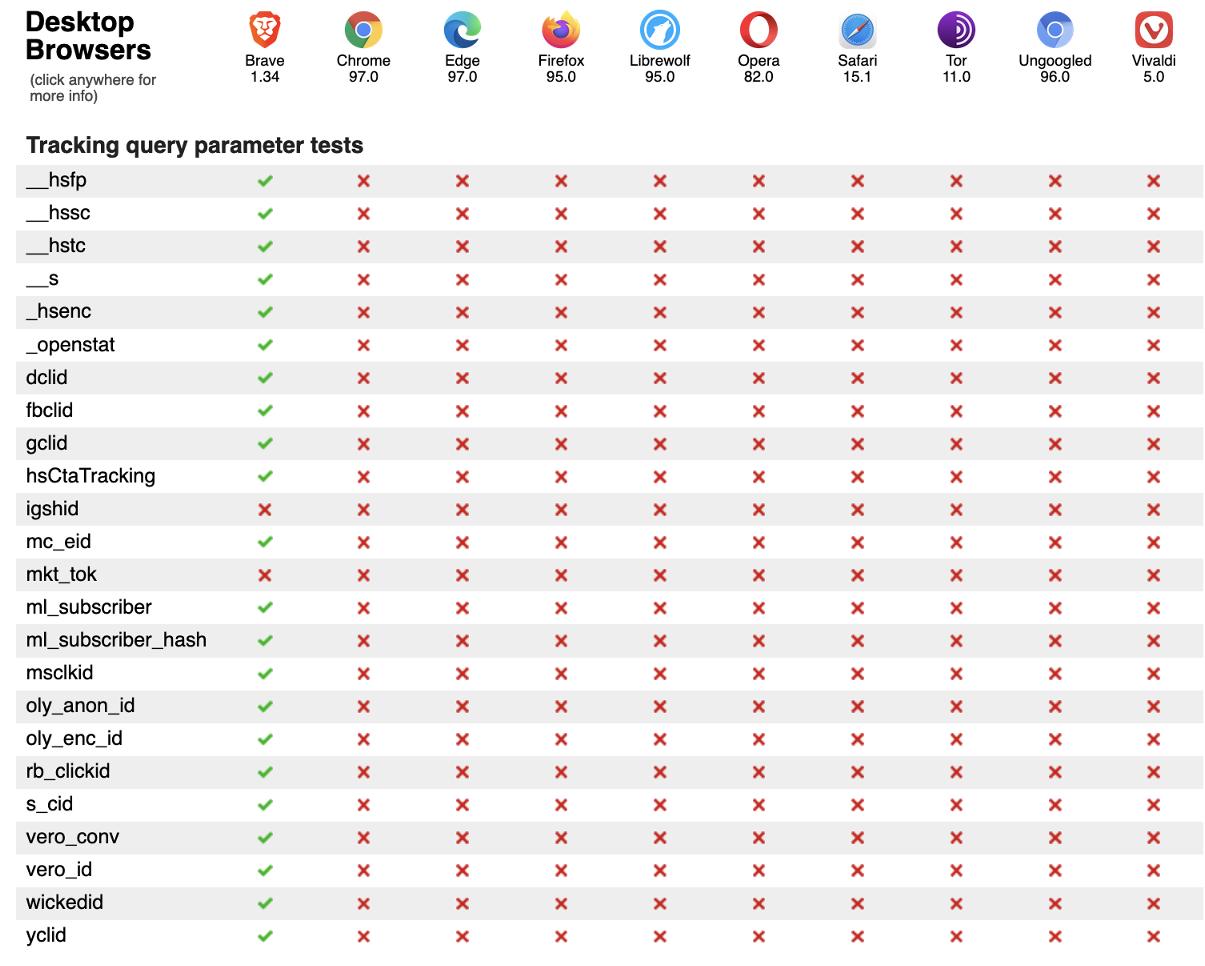
Task: Click Brave's green checkmark for gclid
Action: coord(264,443)
